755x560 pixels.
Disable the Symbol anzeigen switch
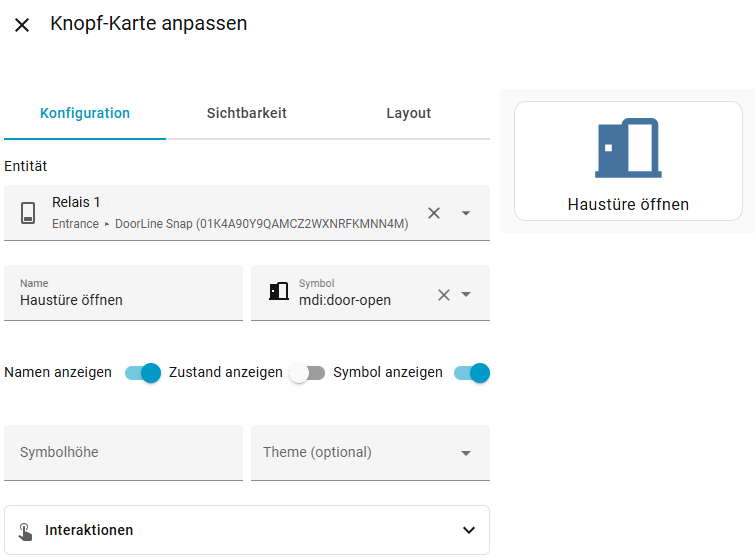(x=471, y=373)
